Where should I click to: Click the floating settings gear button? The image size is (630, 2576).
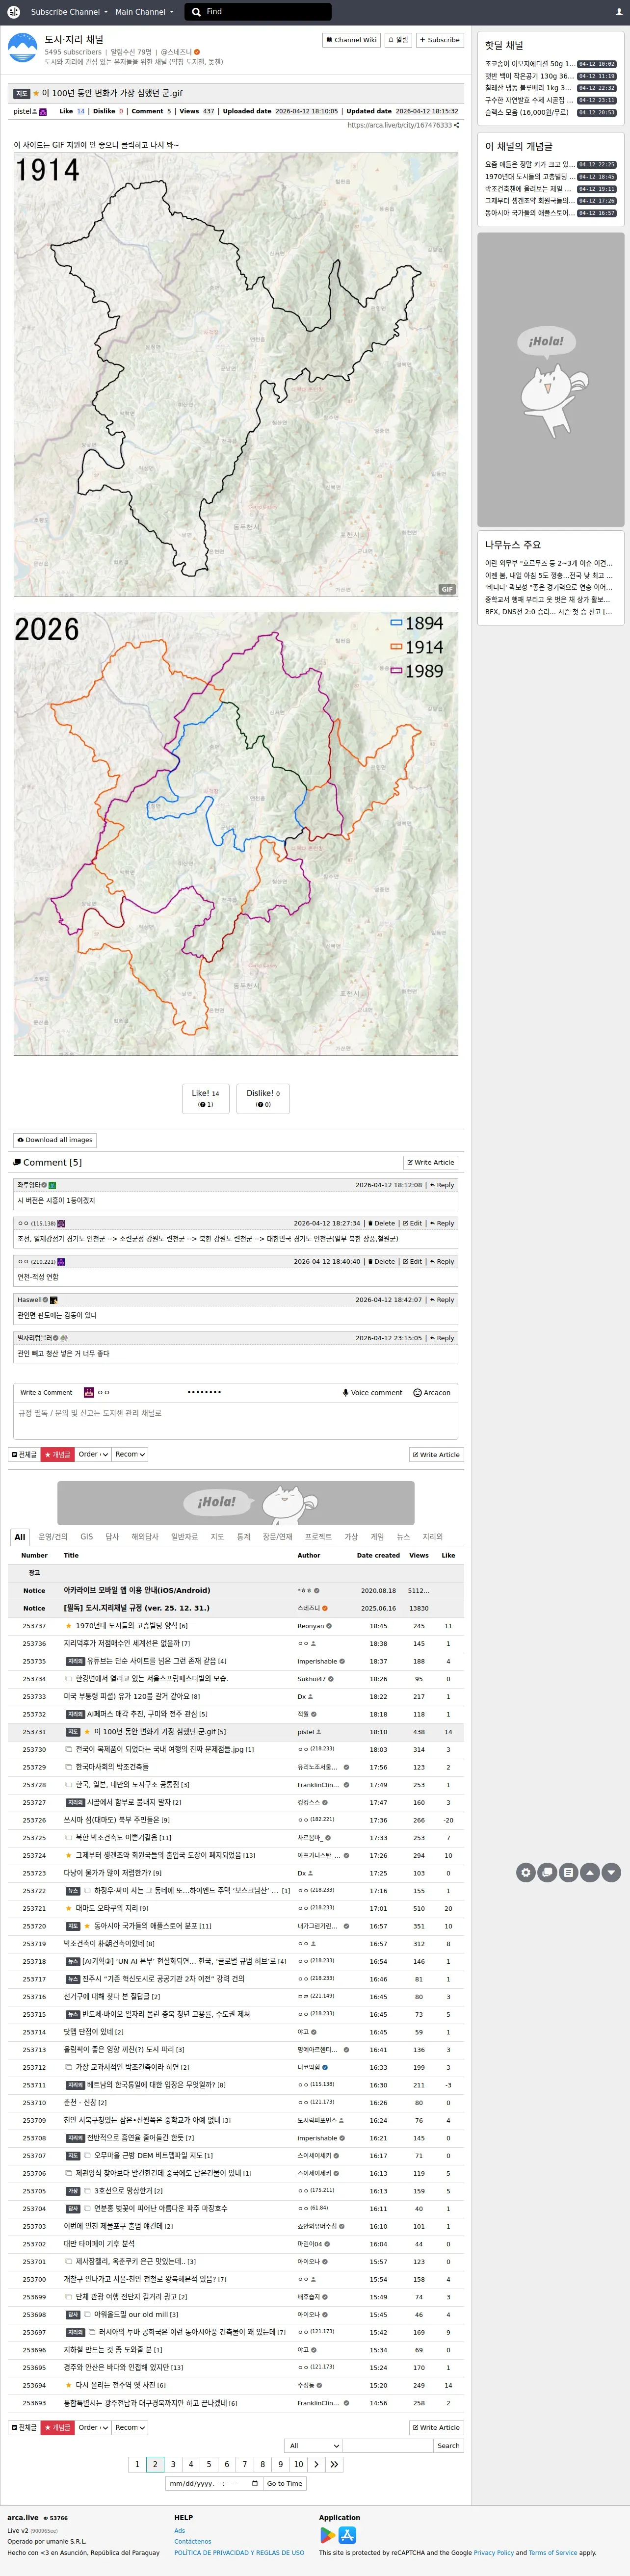click(526, 1872)
